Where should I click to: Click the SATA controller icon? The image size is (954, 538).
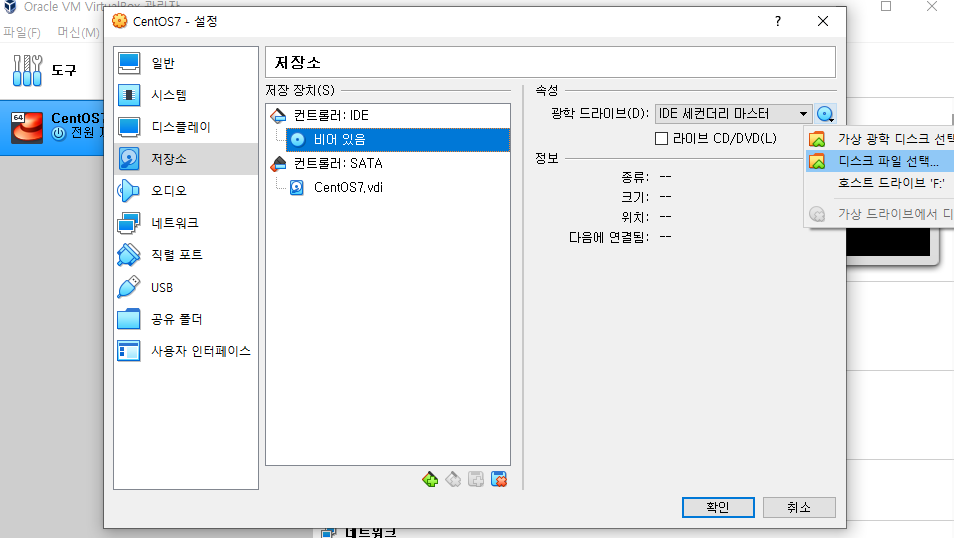point(278,163)
